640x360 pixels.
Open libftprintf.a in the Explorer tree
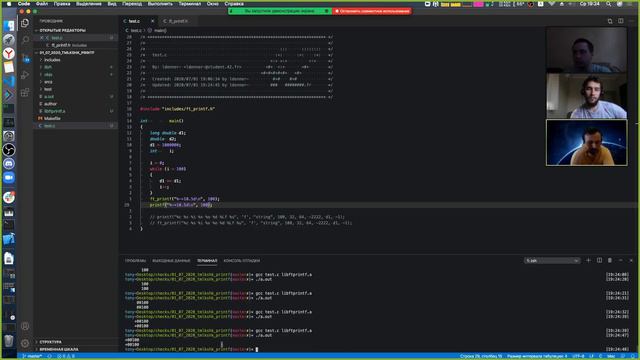click(55, 111)
